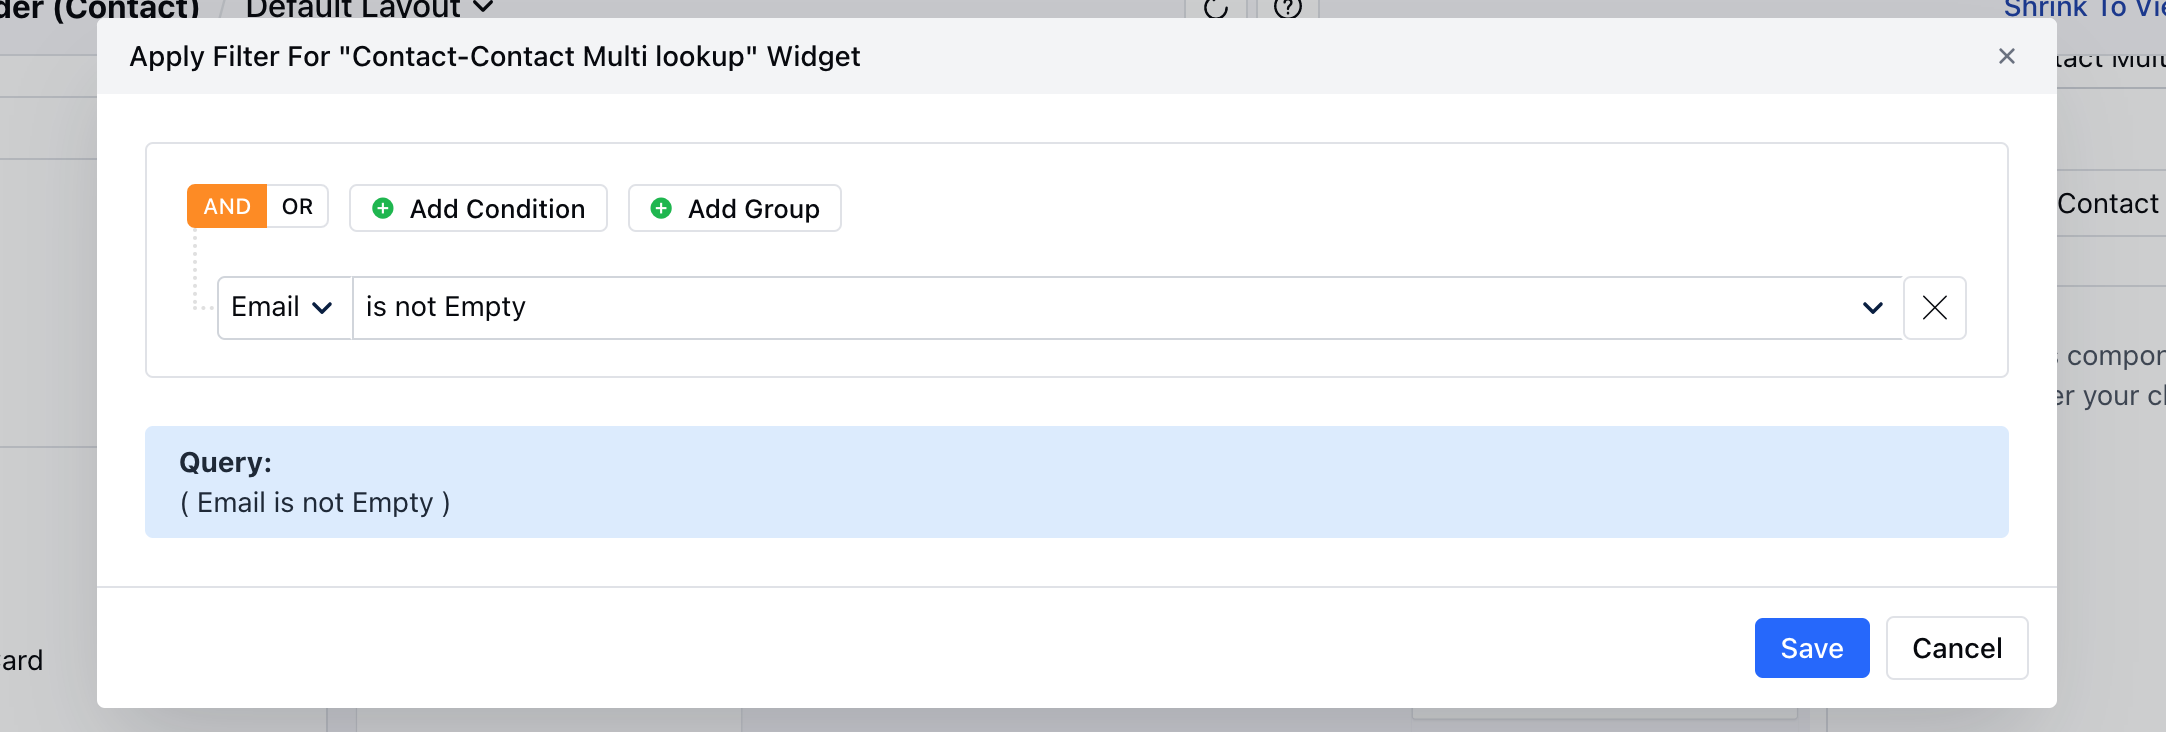This screenshot has width=2166, height=732.
Task: Click the green plus icon beside Add Group
Action: point(661,208)
